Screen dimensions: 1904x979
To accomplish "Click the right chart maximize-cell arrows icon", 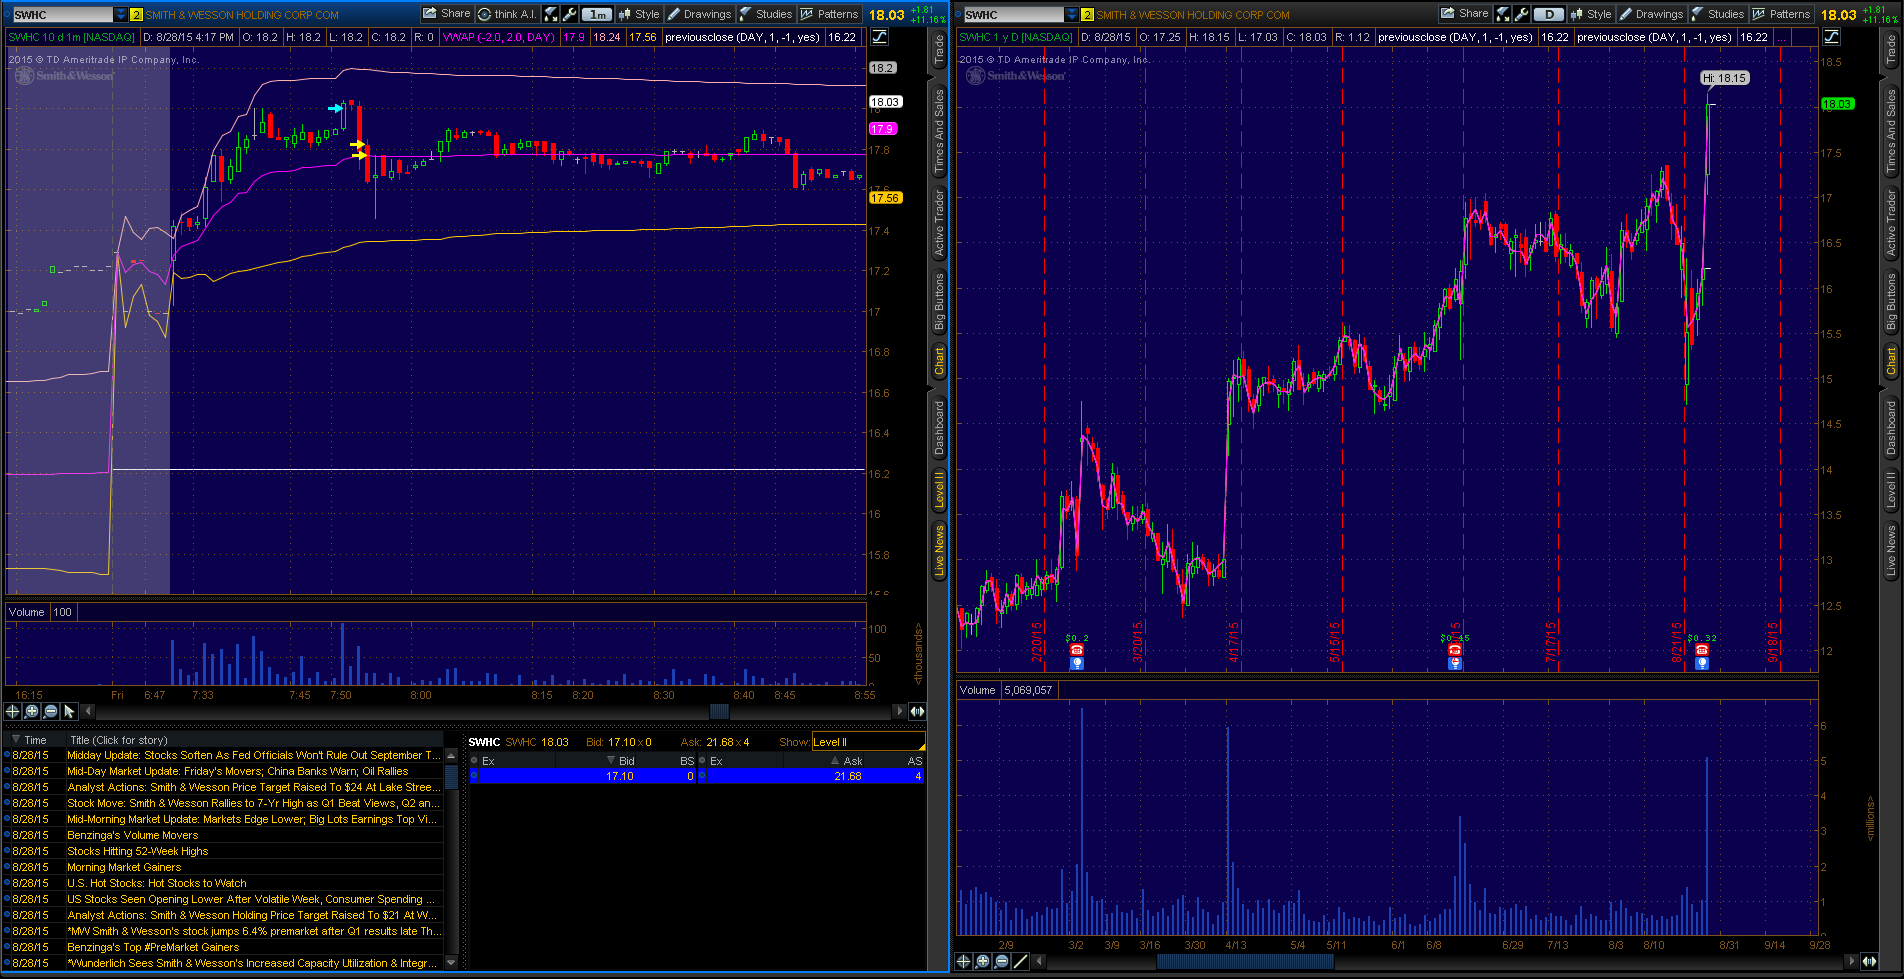I will [x=1503, y=14].
